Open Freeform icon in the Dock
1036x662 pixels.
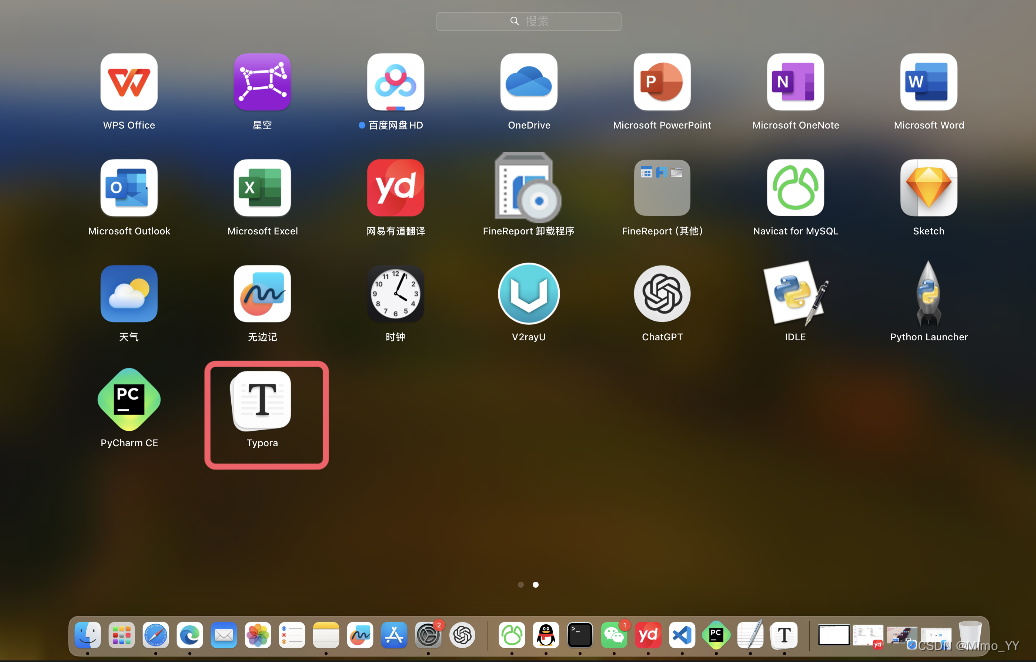[x=360, y=636]
